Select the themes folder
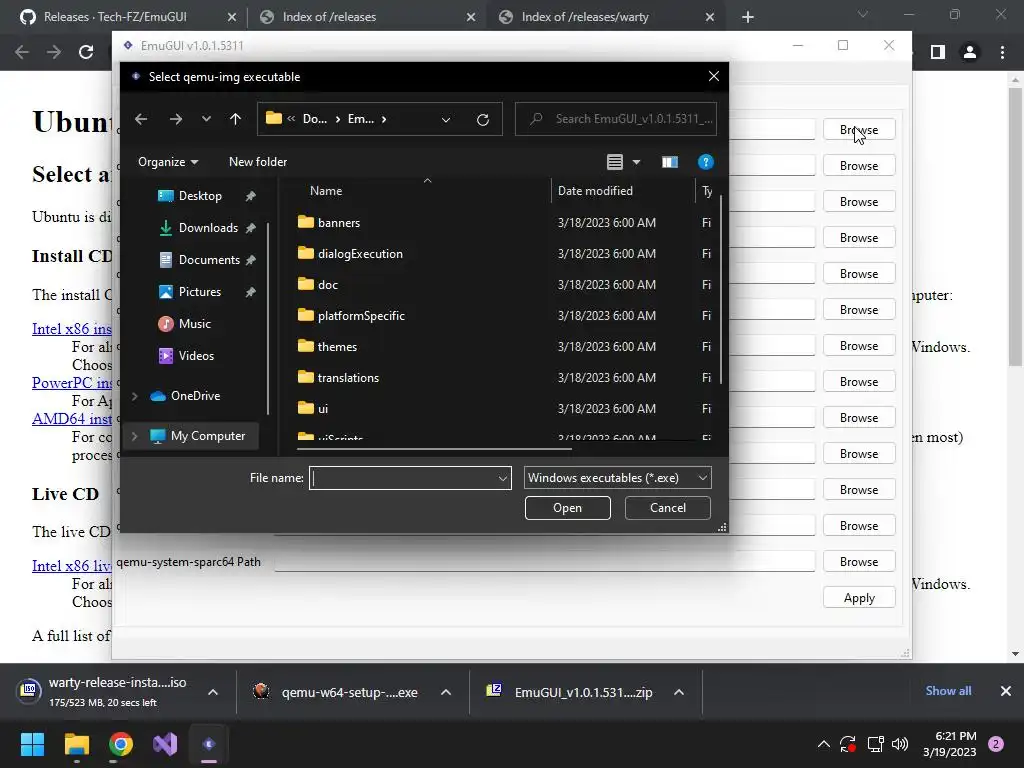 [337, 347]
